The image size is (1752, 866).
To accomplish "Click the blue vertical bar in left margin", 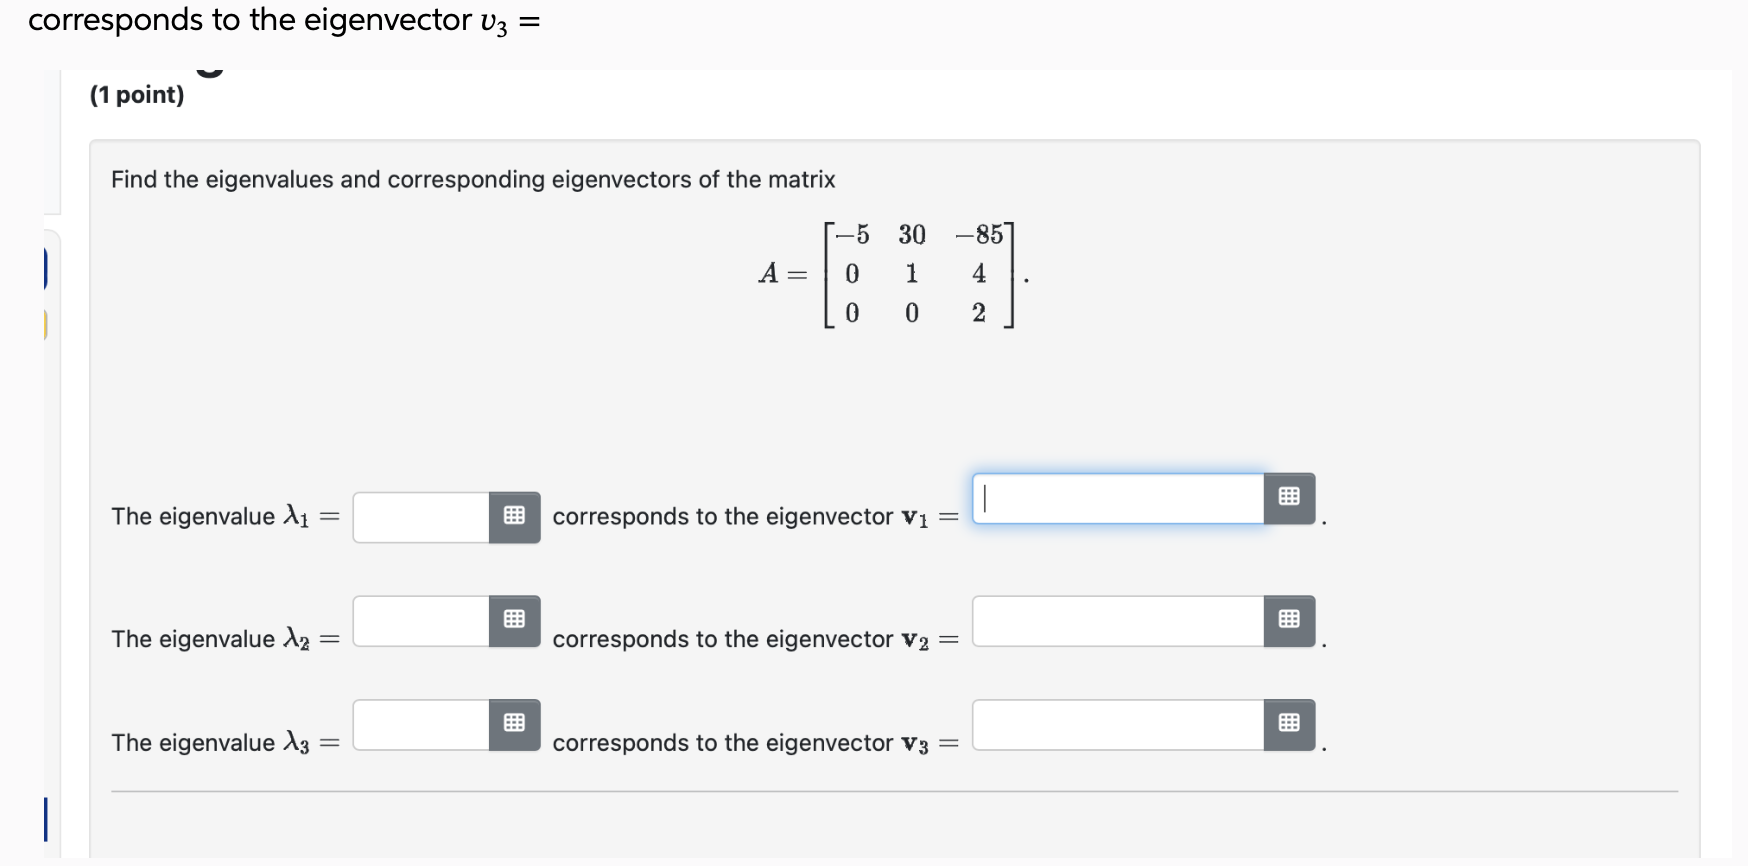I will coord(46,817).
